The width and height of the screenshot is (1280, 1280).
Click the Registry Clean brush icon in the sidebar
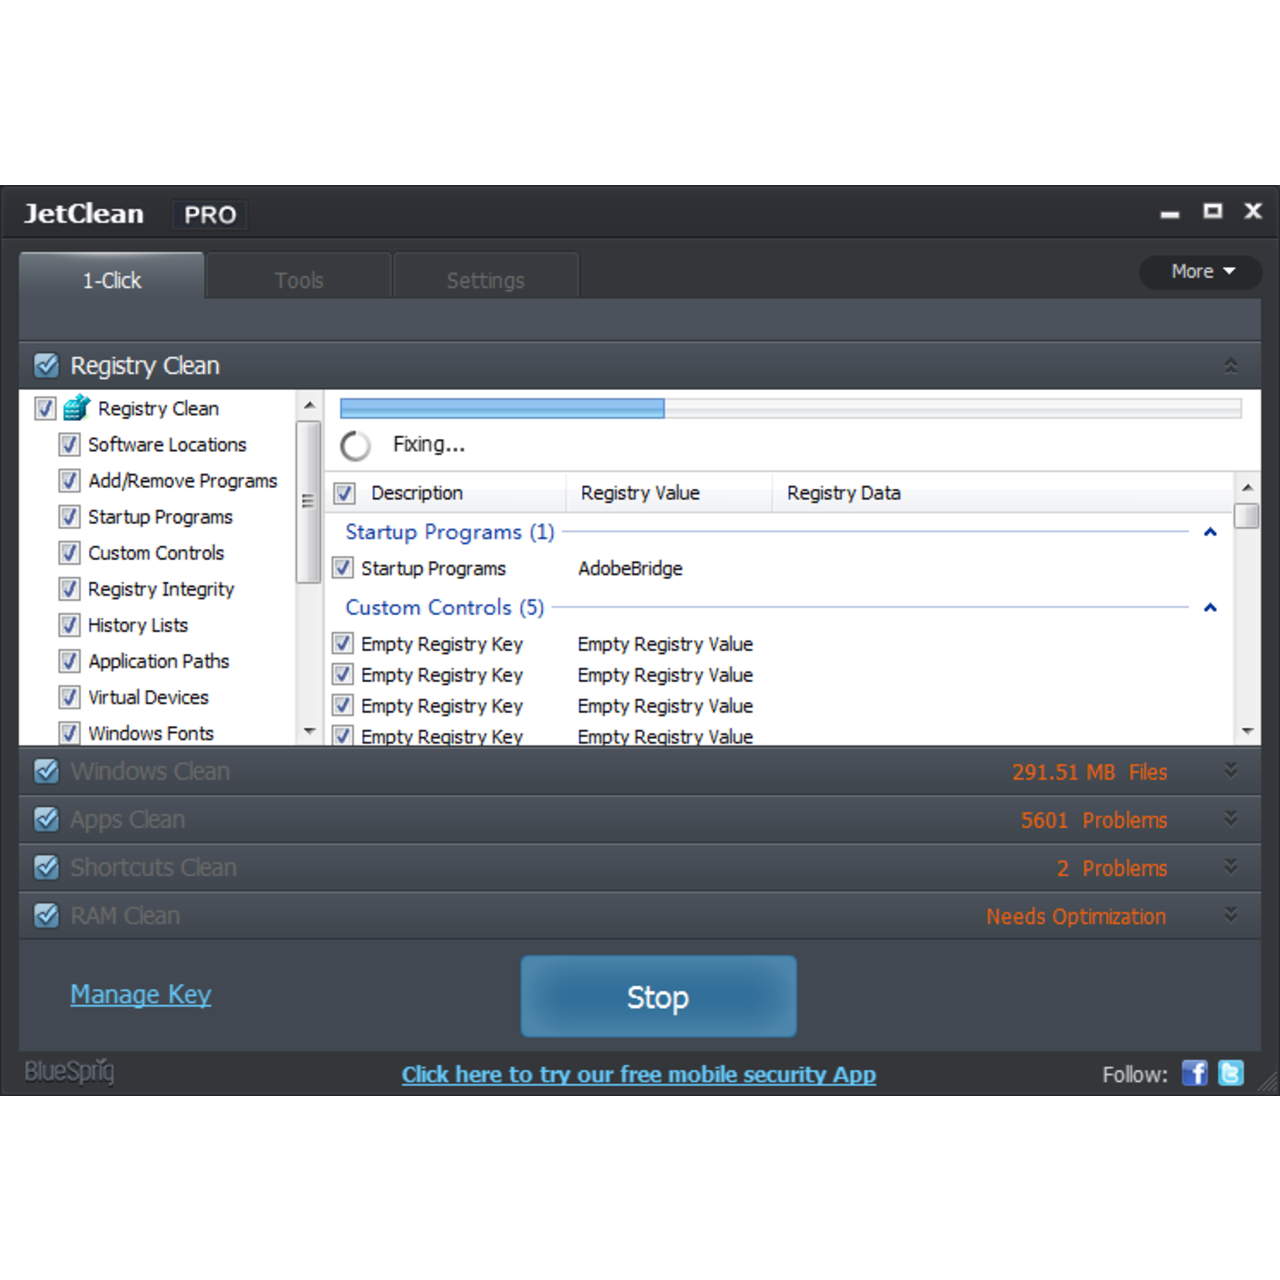tap(75, 408)
